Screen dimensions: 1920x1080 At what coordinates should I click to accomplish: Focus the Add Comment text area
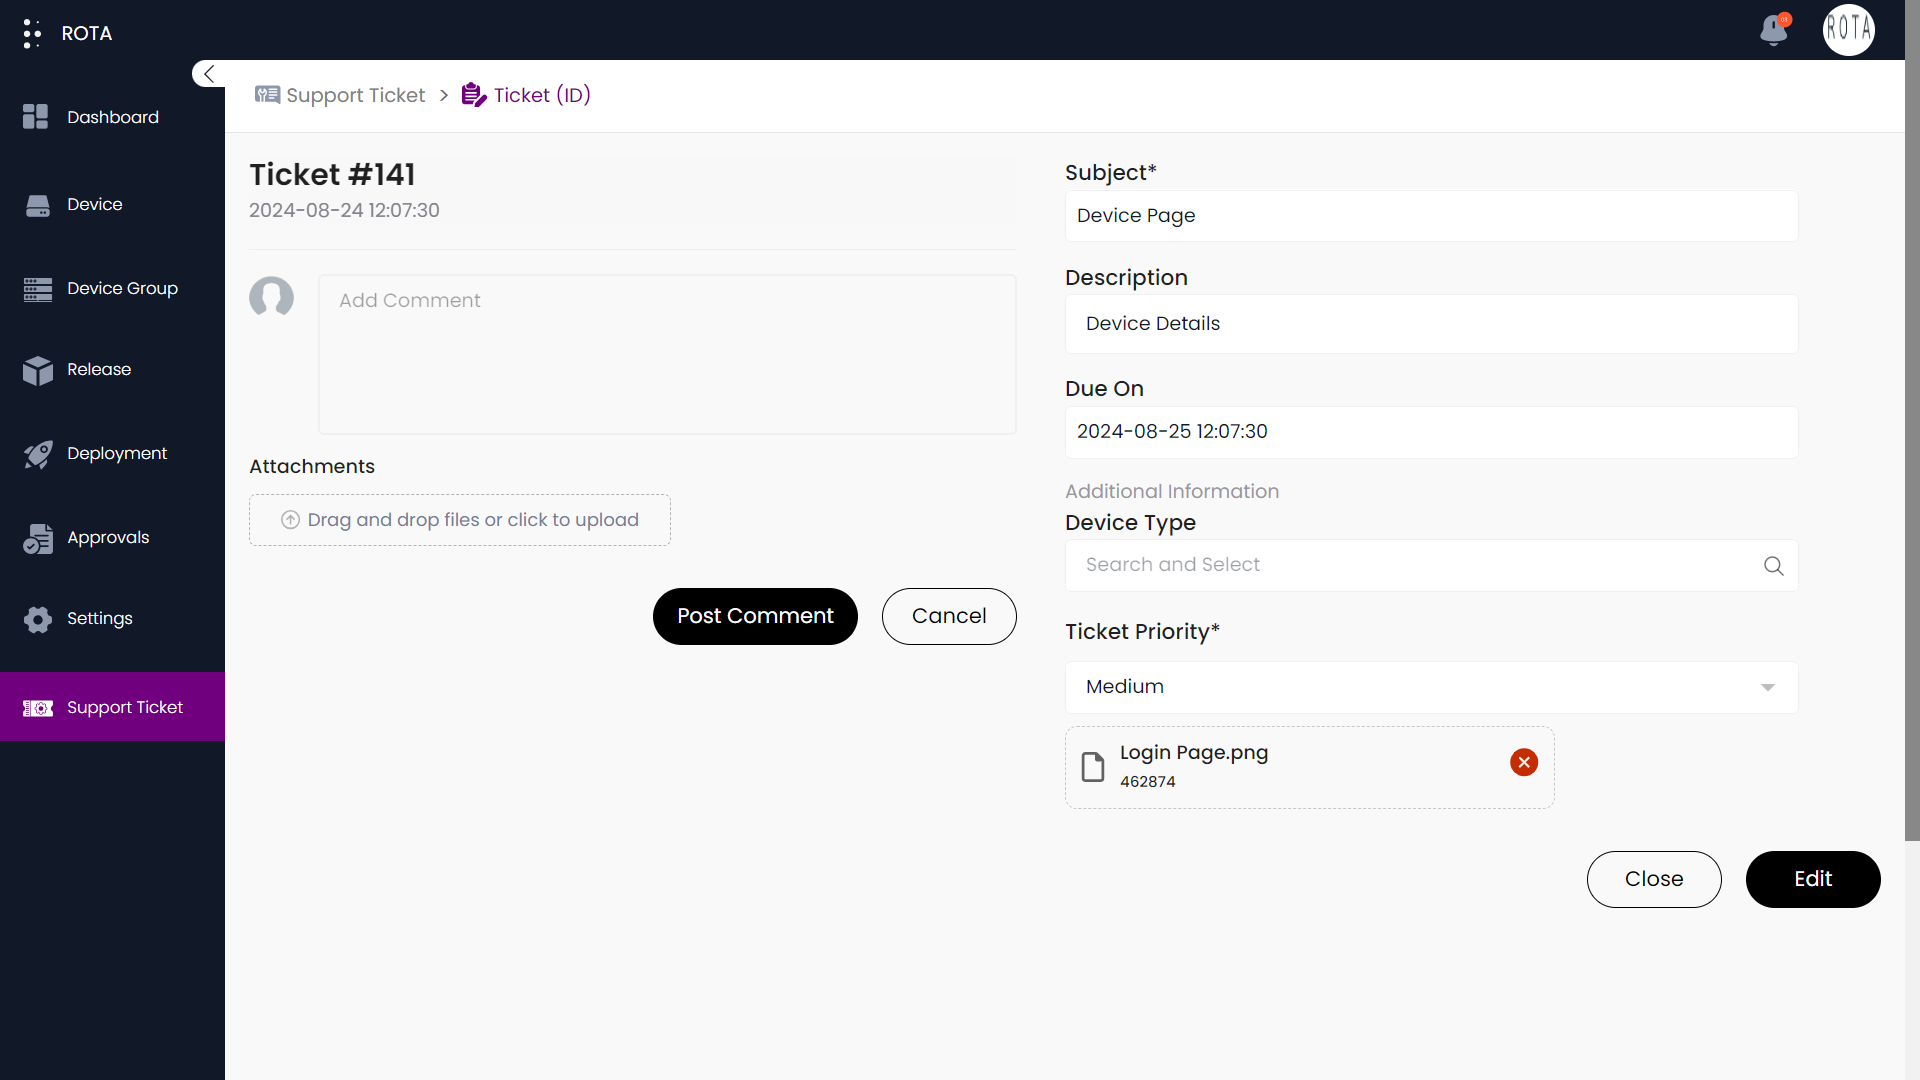[x=667, y=354]
